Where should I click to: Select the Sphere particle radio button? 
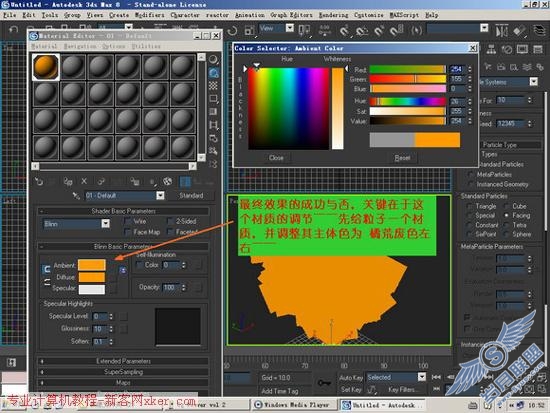[x=506, y=234]
